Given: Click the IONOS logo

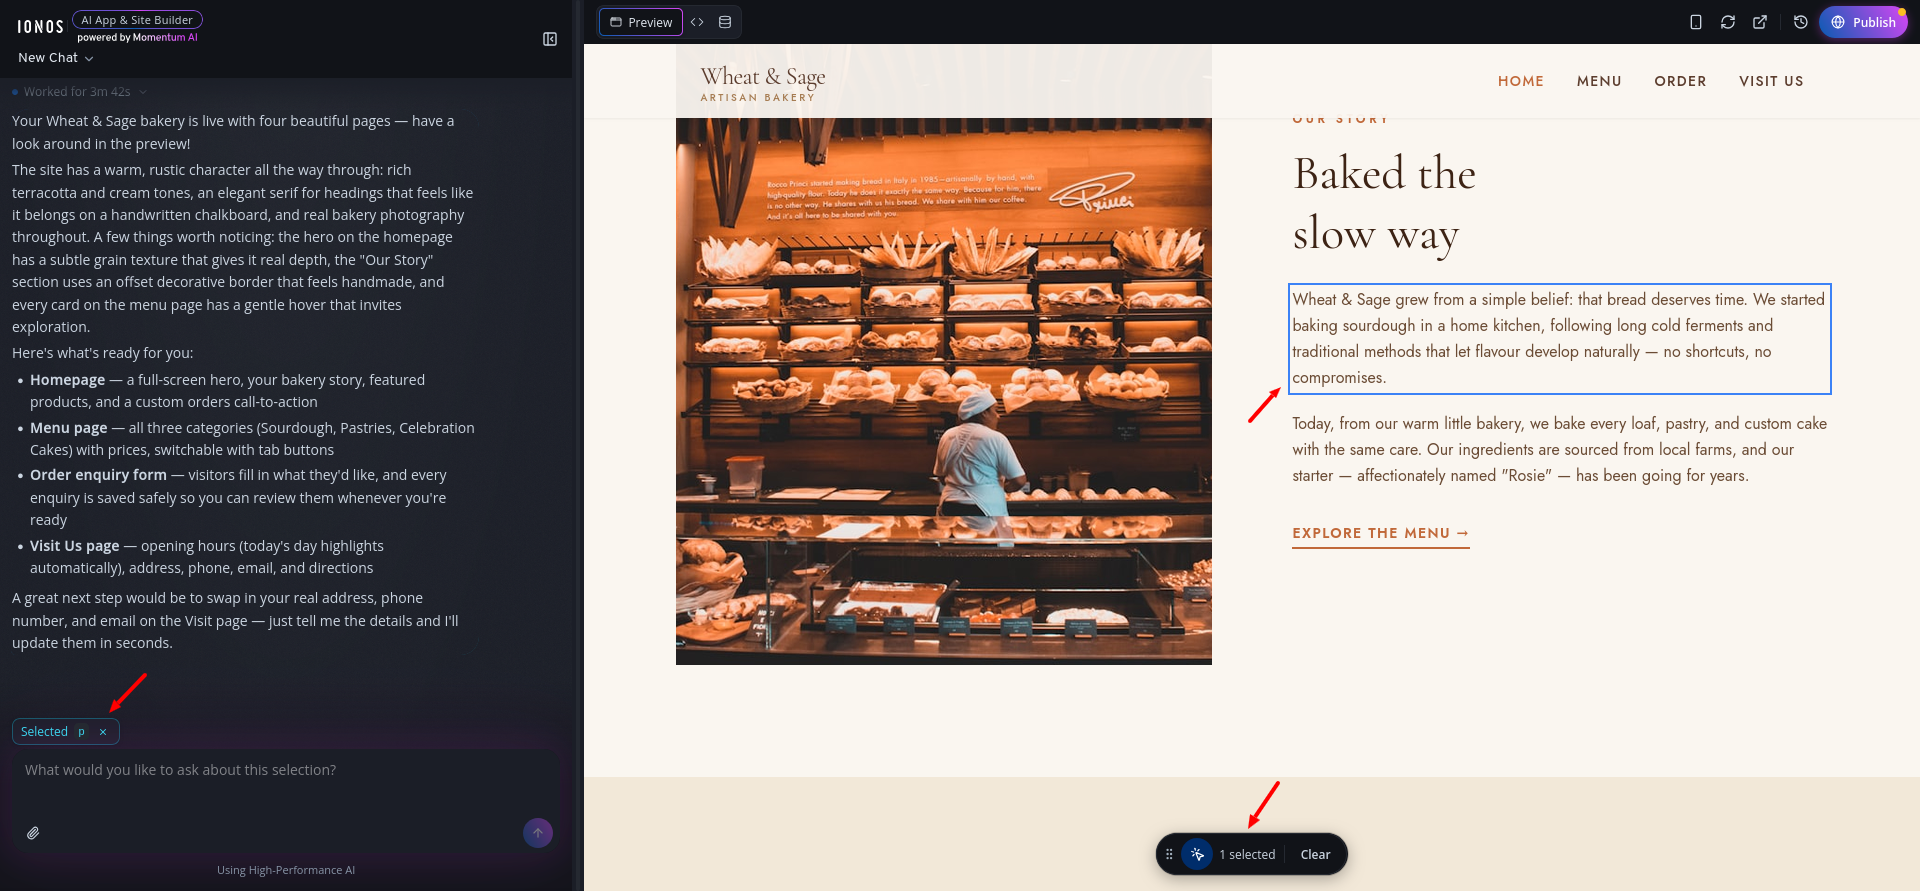Looking at the screenshot, I should click(x=40, y=27).
